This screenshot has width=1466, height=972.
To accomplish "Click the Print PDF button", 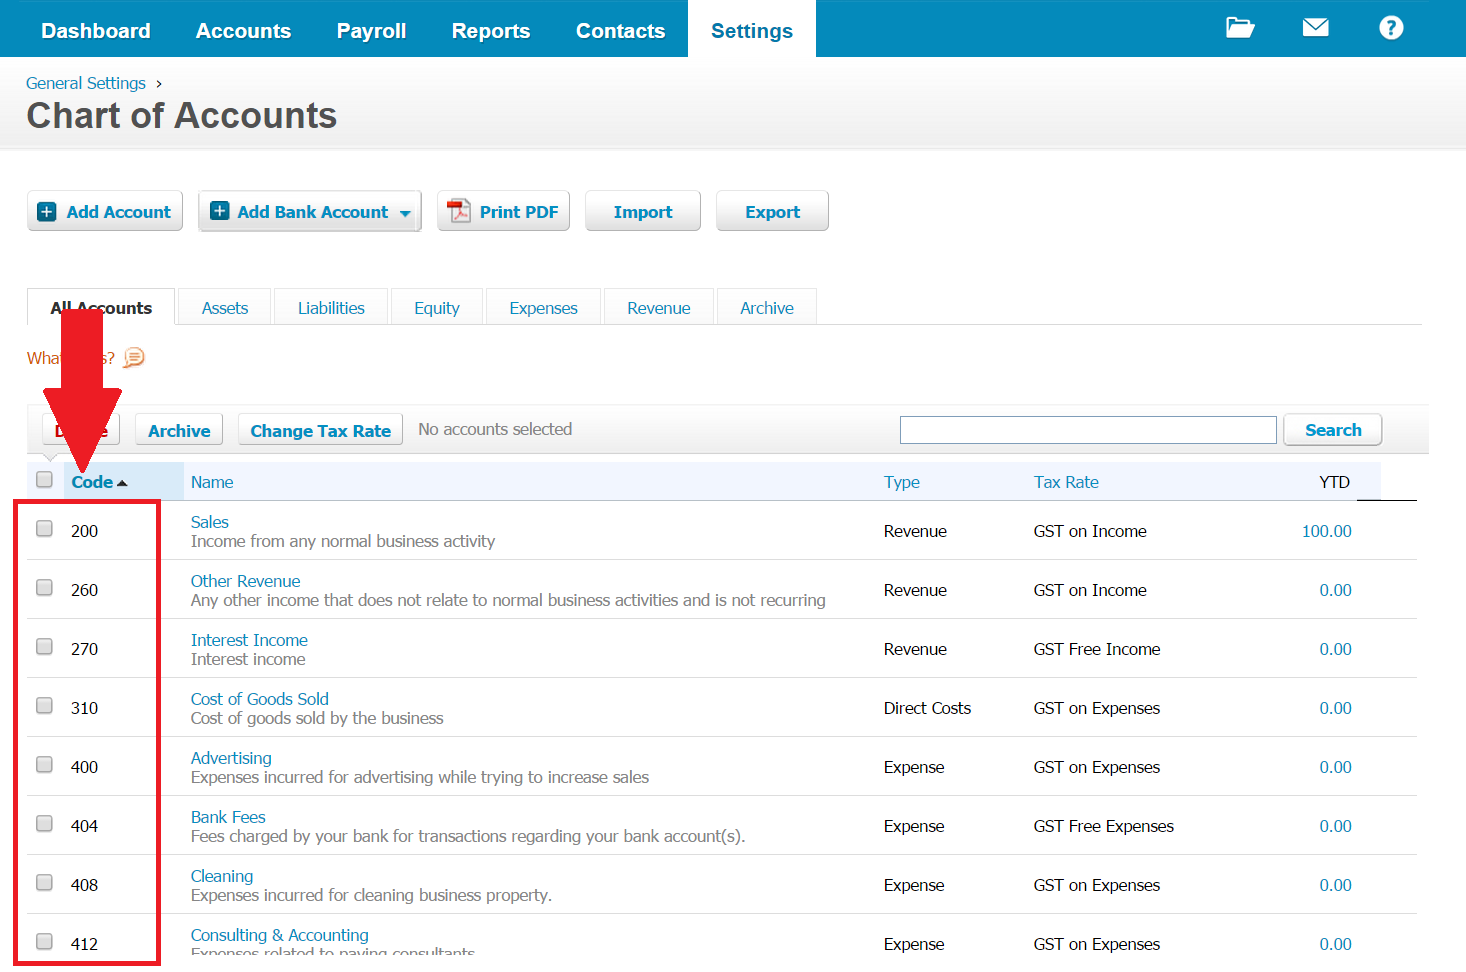I will tap(503, 212).
